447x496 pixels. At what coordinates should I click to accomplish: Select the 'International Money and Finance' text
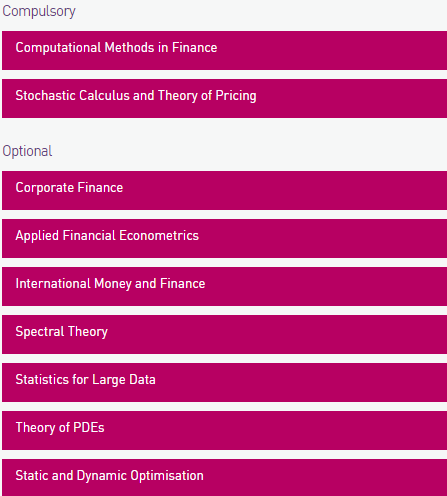[x=110, y=284]
